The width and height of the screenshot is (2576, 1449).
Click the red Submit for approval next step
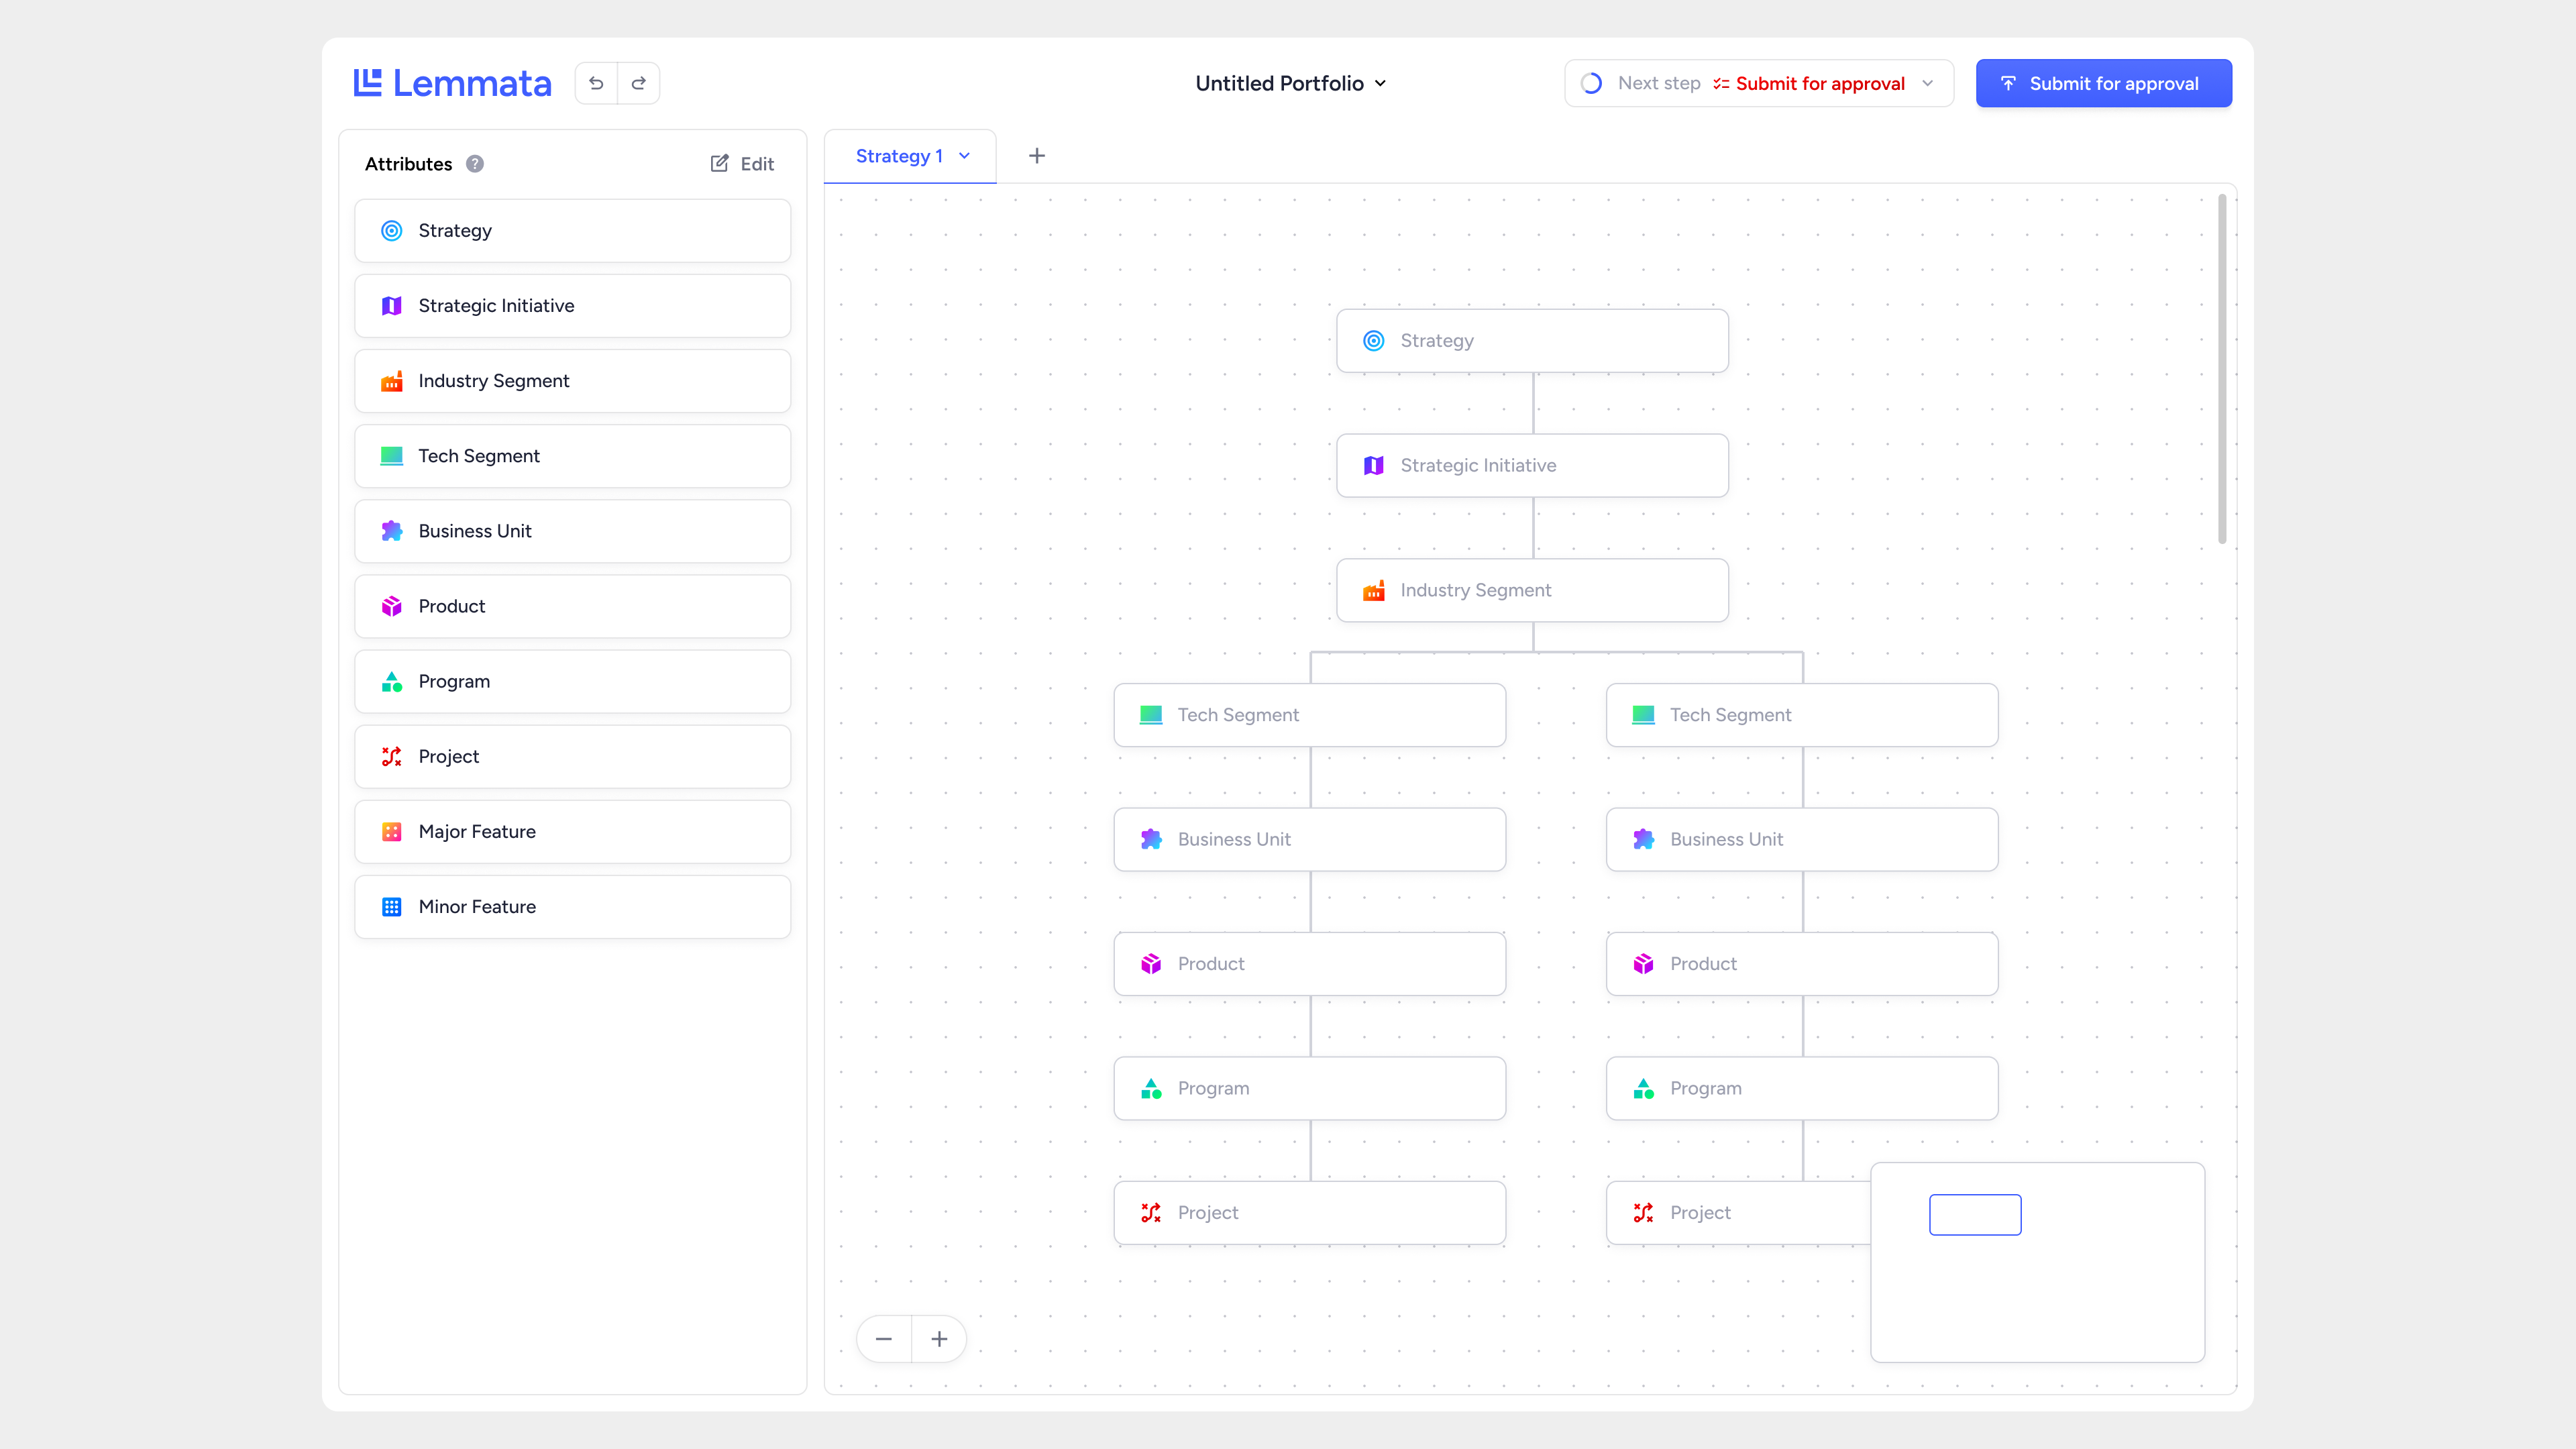click(x=1809, y=83)
